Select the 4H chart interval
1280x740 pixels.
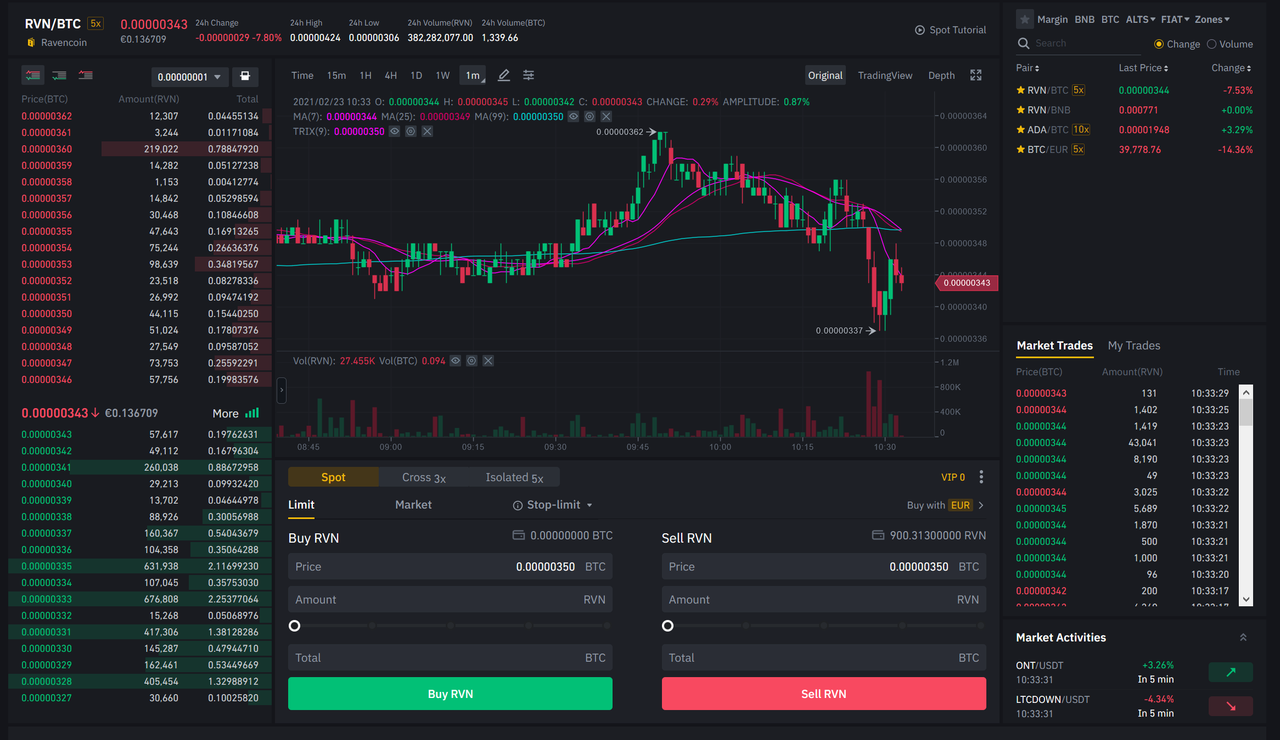pyautogui.click(x=391, y=76)
